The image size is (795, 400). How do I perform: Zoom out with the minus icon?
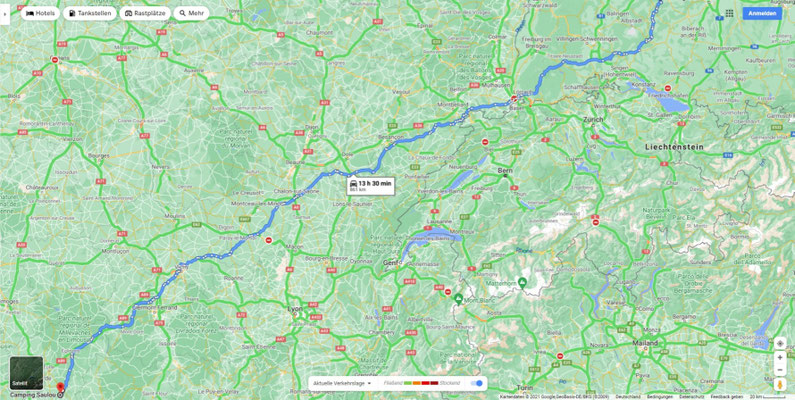tap(780, 370)
